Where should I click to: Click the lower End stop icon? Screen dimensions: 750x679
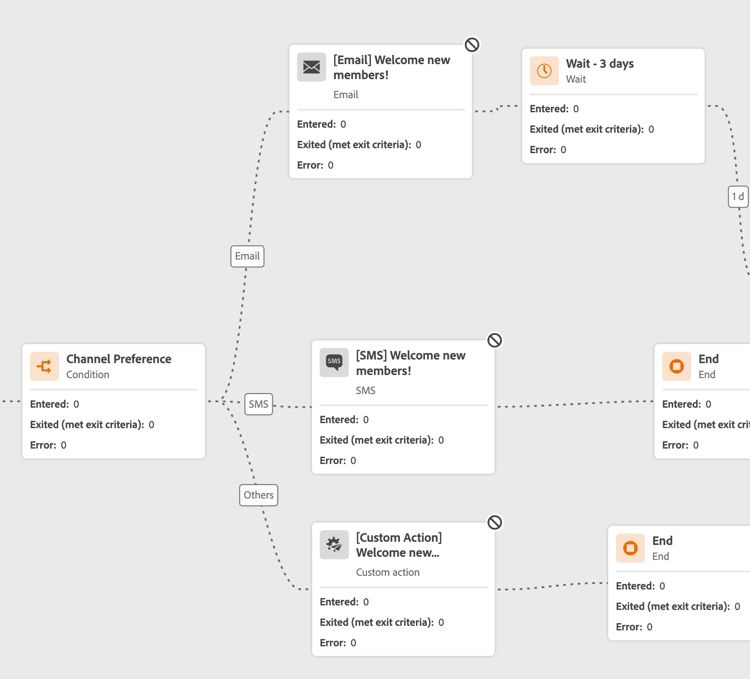click(x=630, y=548)
